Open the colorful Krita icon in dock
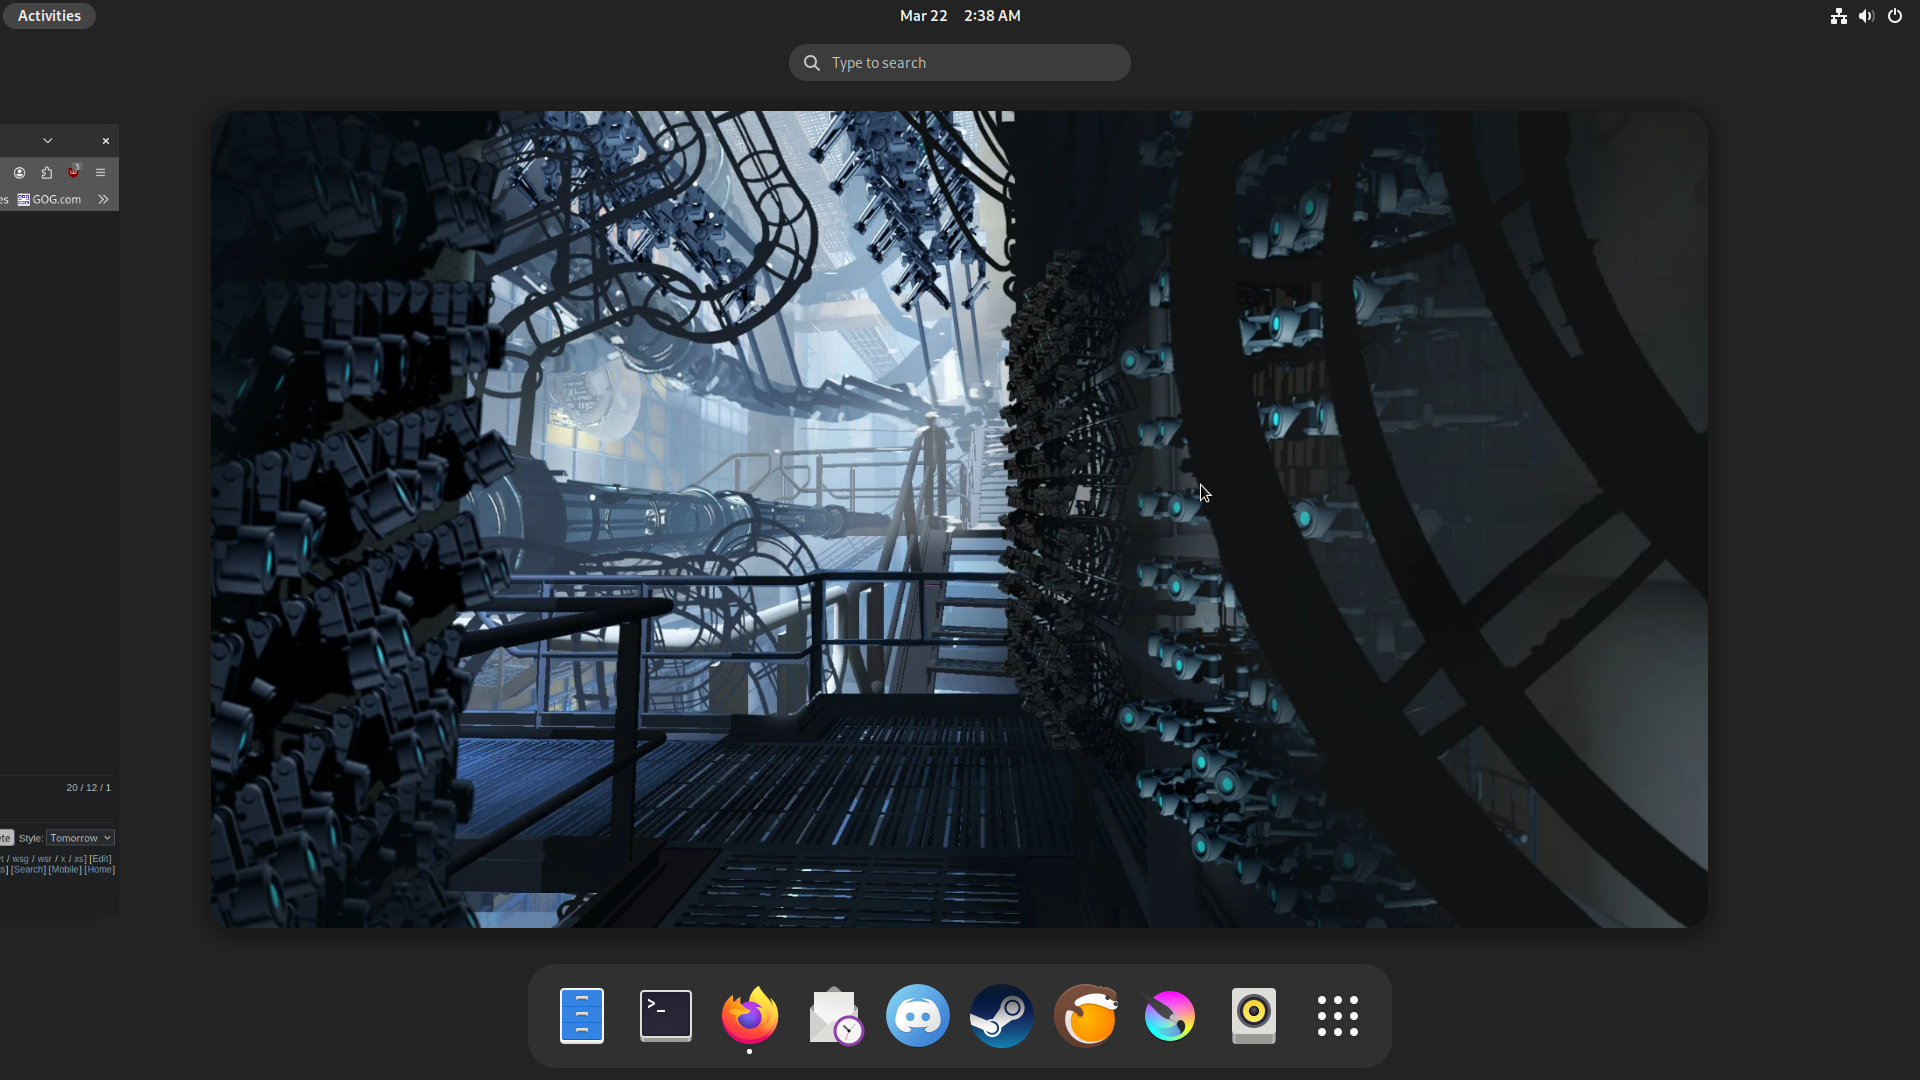The width and height of the screenshot is (1920, 1080). click(x=1170, y=1015)
